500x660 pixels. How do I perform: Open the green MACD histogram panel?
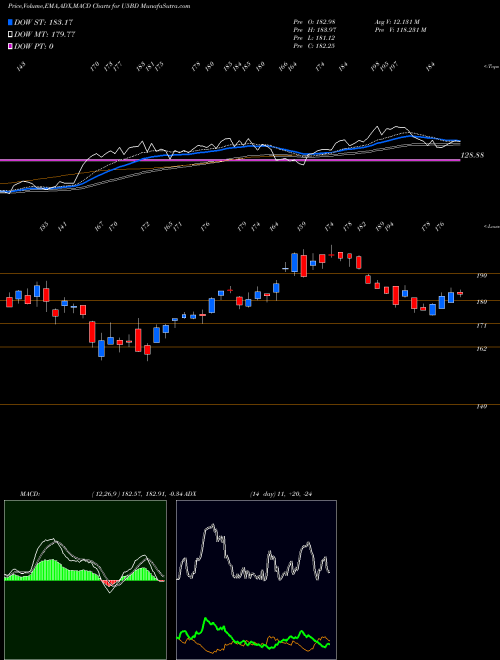pos(85,580)
